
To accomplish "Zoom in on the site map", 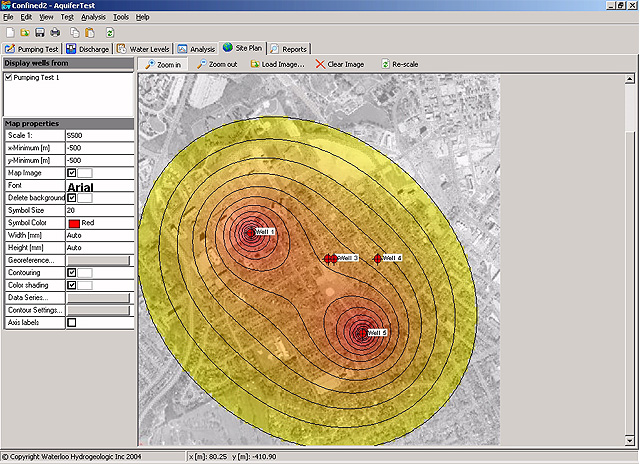I will tap(161, 64).
